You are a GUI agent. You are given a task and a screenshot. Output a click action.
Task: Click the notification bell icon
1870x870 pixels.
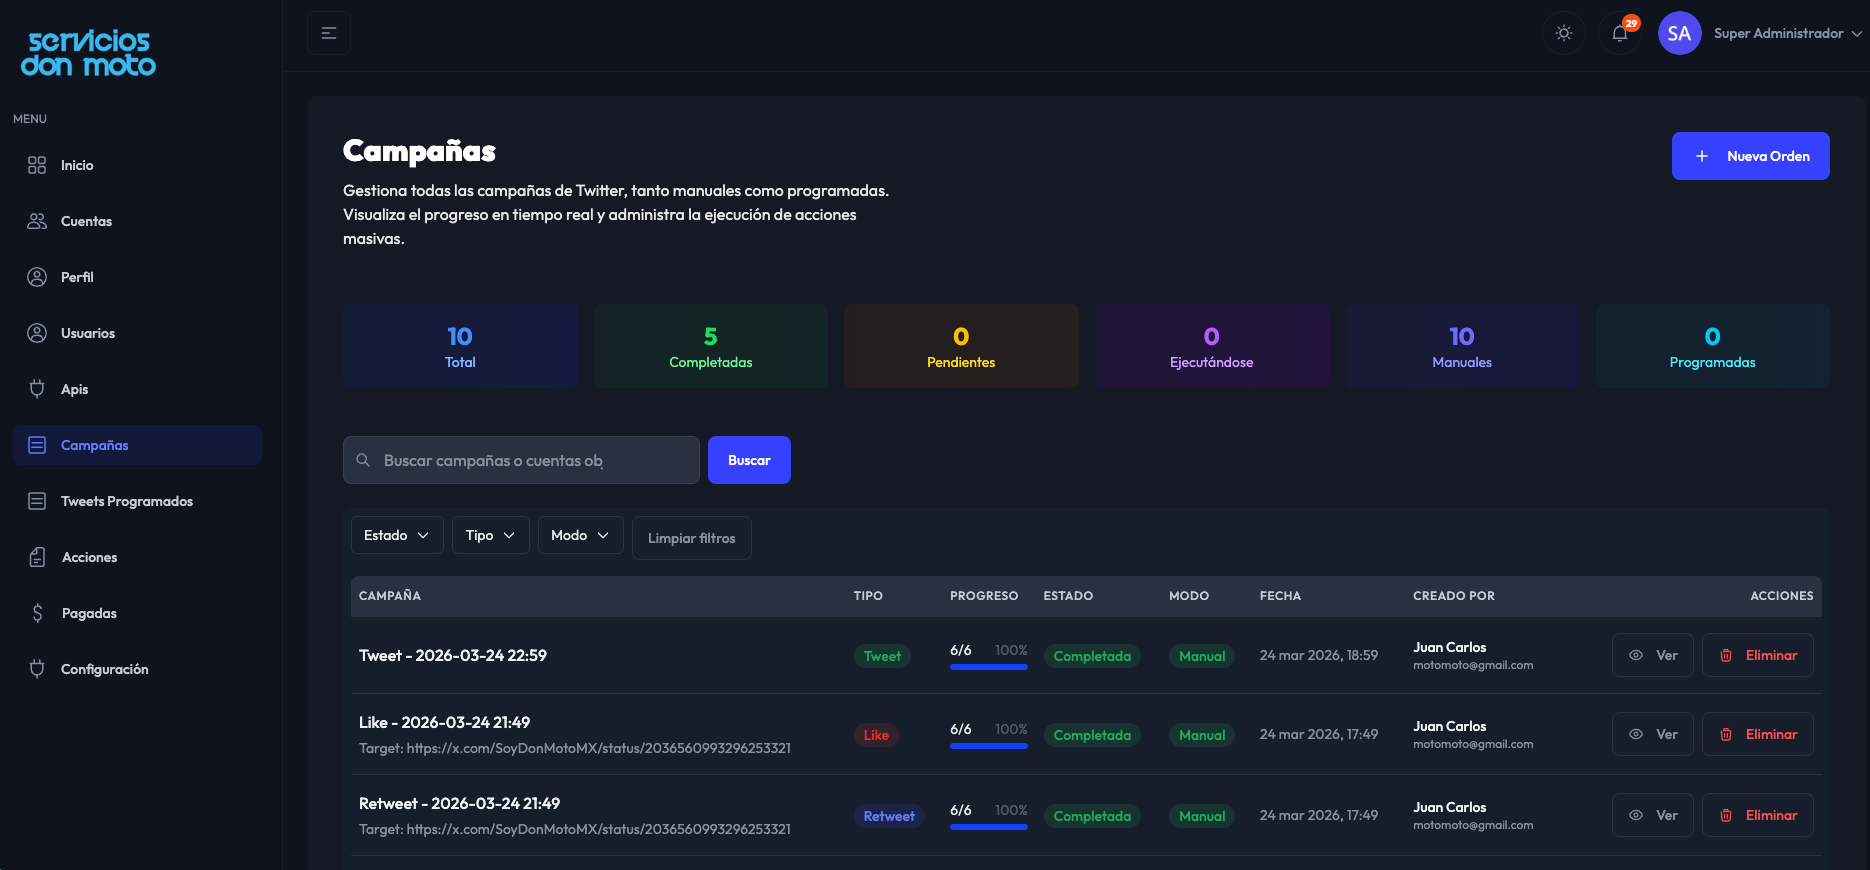pos(1620,34)
